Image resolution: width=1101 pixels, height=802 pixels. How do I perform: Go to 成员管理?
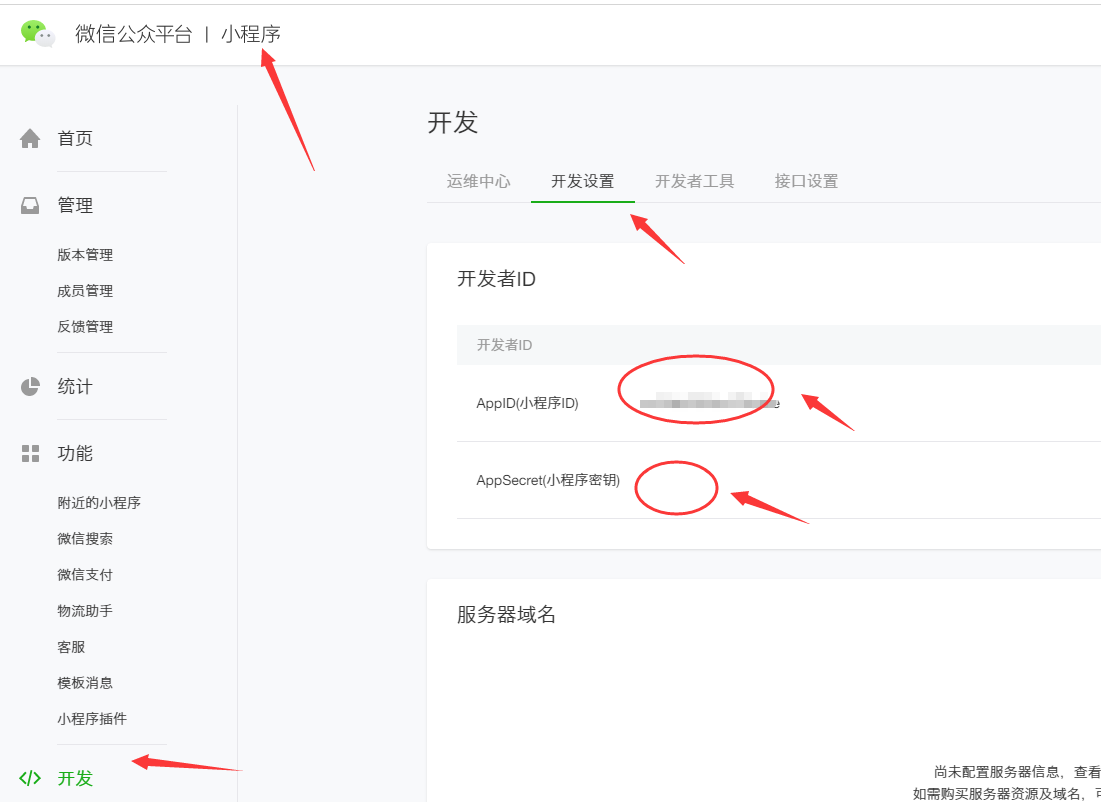85,291
